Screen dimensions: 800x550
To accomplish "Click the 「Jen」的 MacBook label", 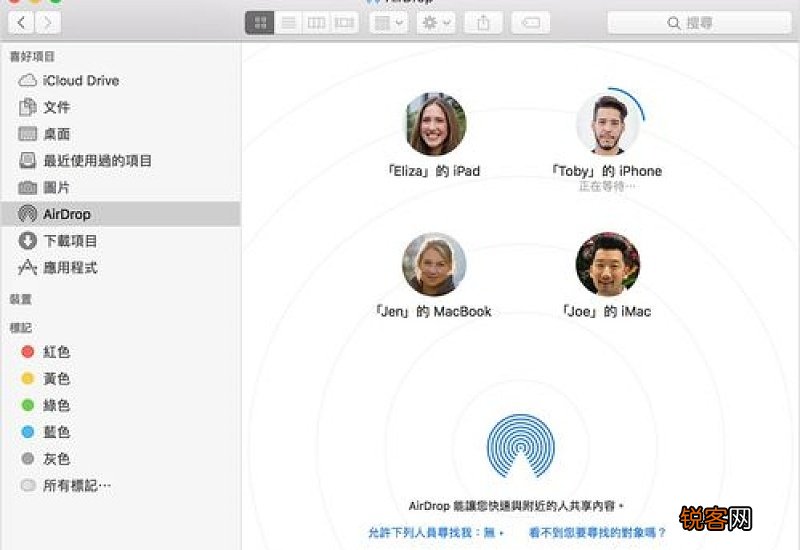I will click(x=433, y=311).
